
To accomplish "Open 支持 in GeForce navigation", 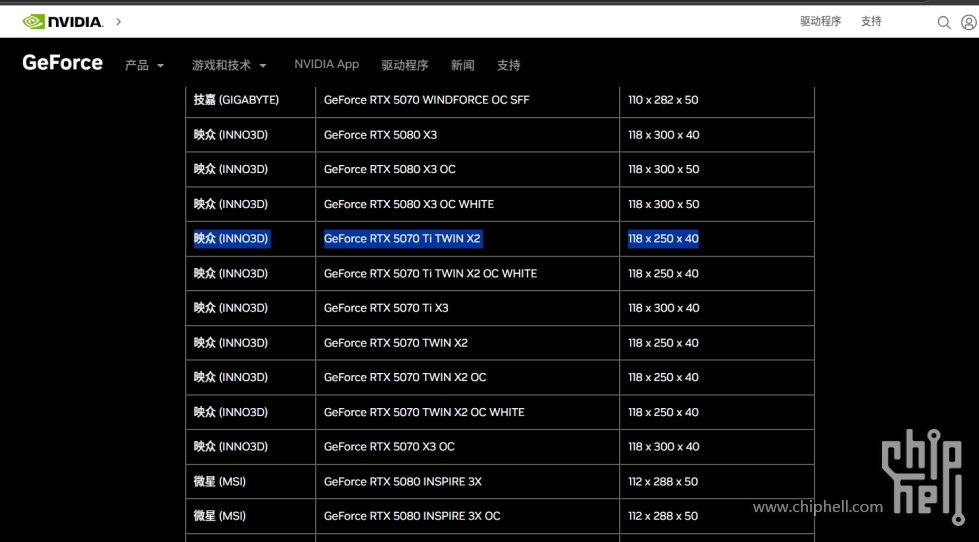I will [508, 65].
